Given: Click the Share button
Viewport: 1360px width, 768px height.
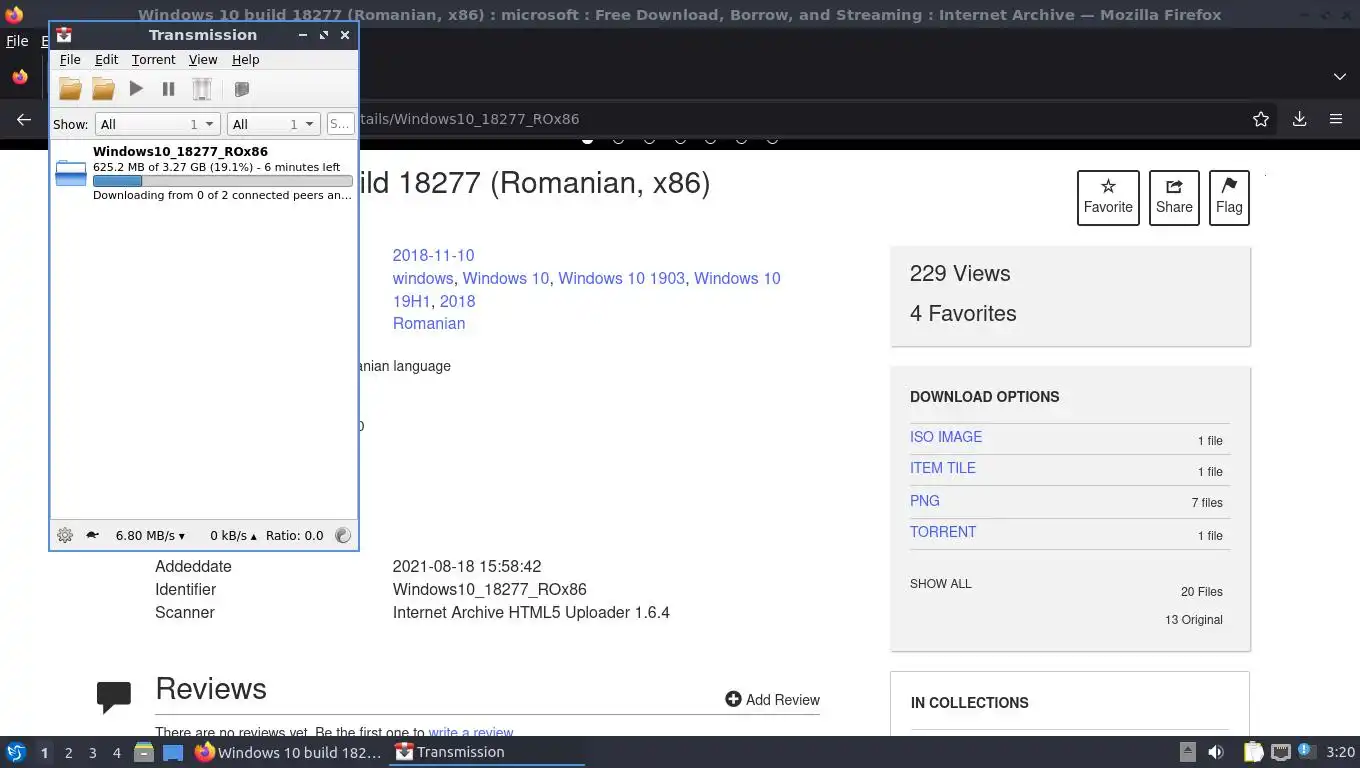Looking at the screenshot, I should click(1174, 198).
